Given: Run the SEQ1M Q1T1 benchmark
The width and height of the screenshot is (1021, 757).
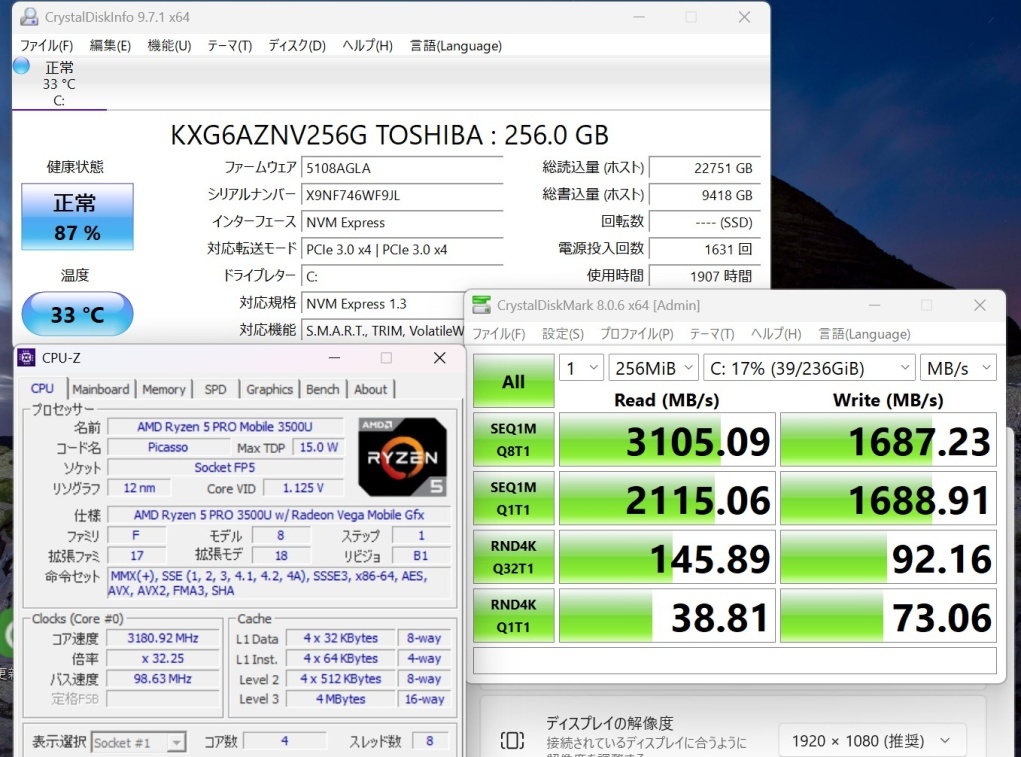Looking at the screenshot, I should pos(514,498).
